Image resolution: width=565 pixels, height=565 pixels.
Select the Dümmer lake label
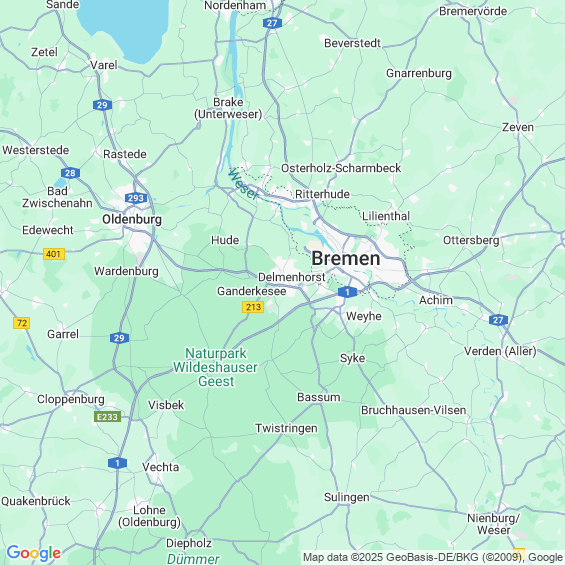tap(193, 559)
